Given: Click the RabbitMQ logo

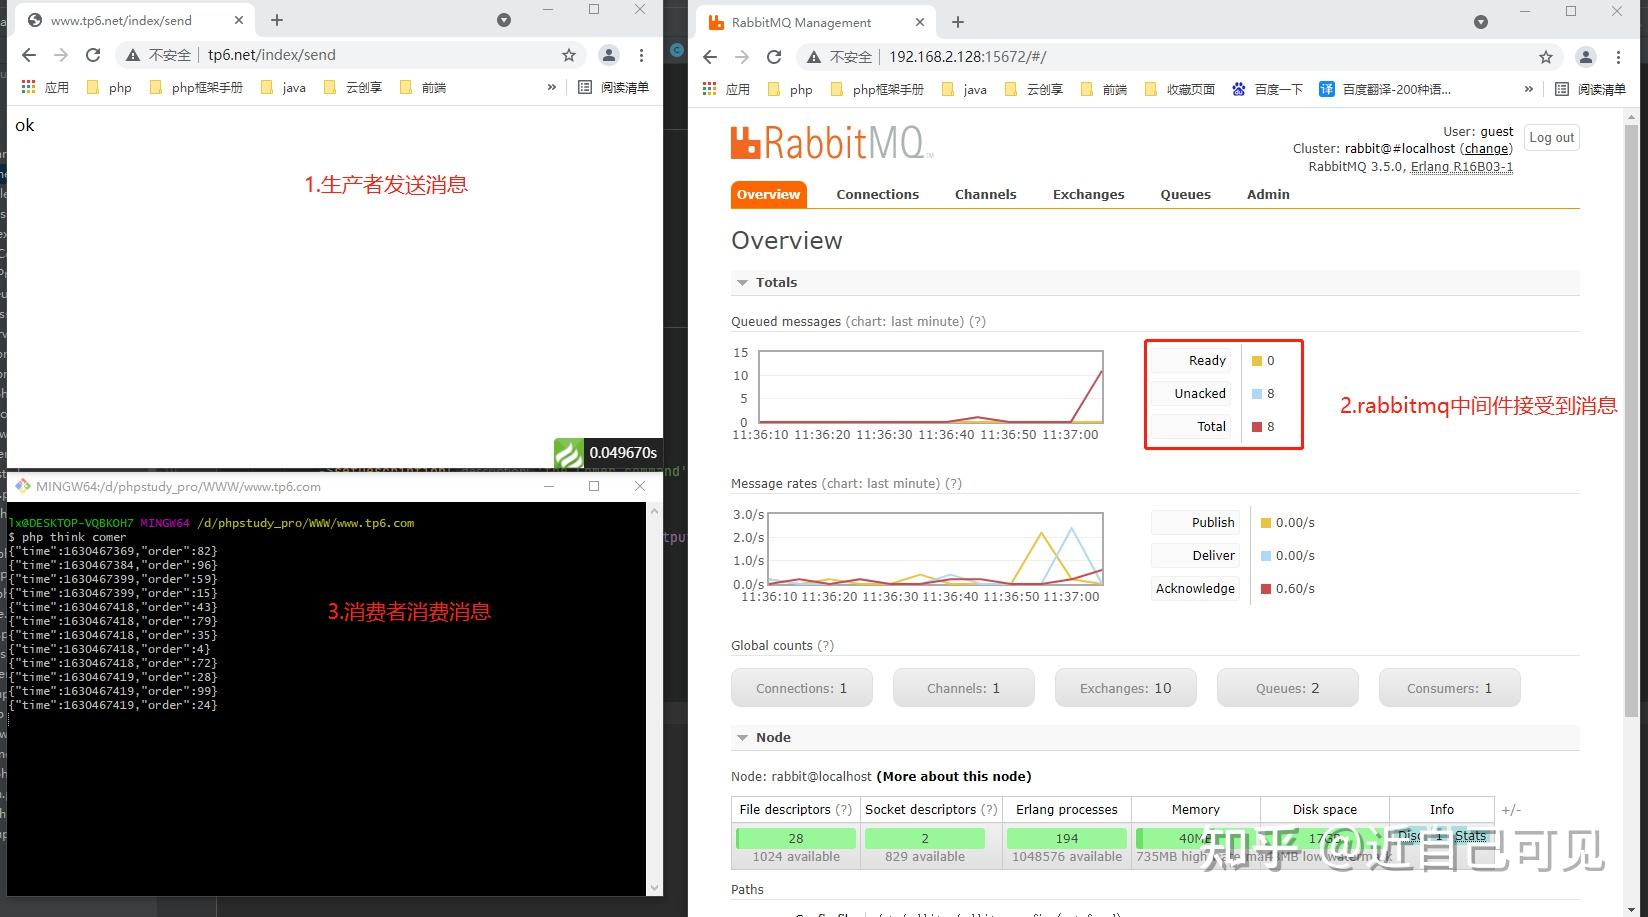Looking at the screenshot, I should pos(830,141).
